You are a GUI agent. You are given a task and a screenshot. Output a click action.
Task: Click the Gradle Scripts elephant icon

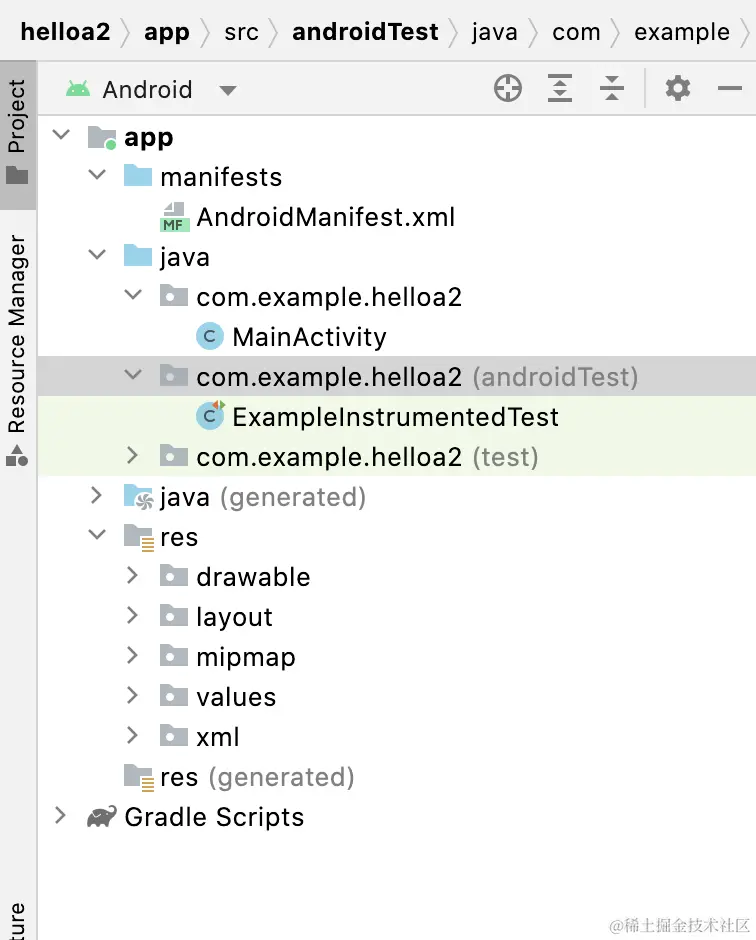pyautogui.click(x=102, y=817)
